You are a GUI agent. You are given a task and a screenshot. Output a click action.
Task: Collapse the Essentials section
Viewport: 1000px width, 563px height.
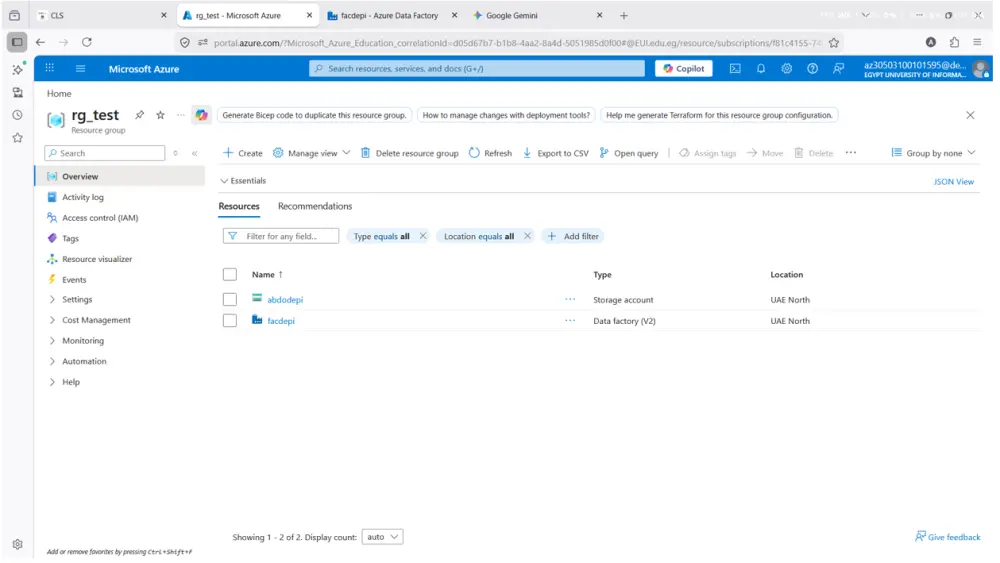pos(243,181)
